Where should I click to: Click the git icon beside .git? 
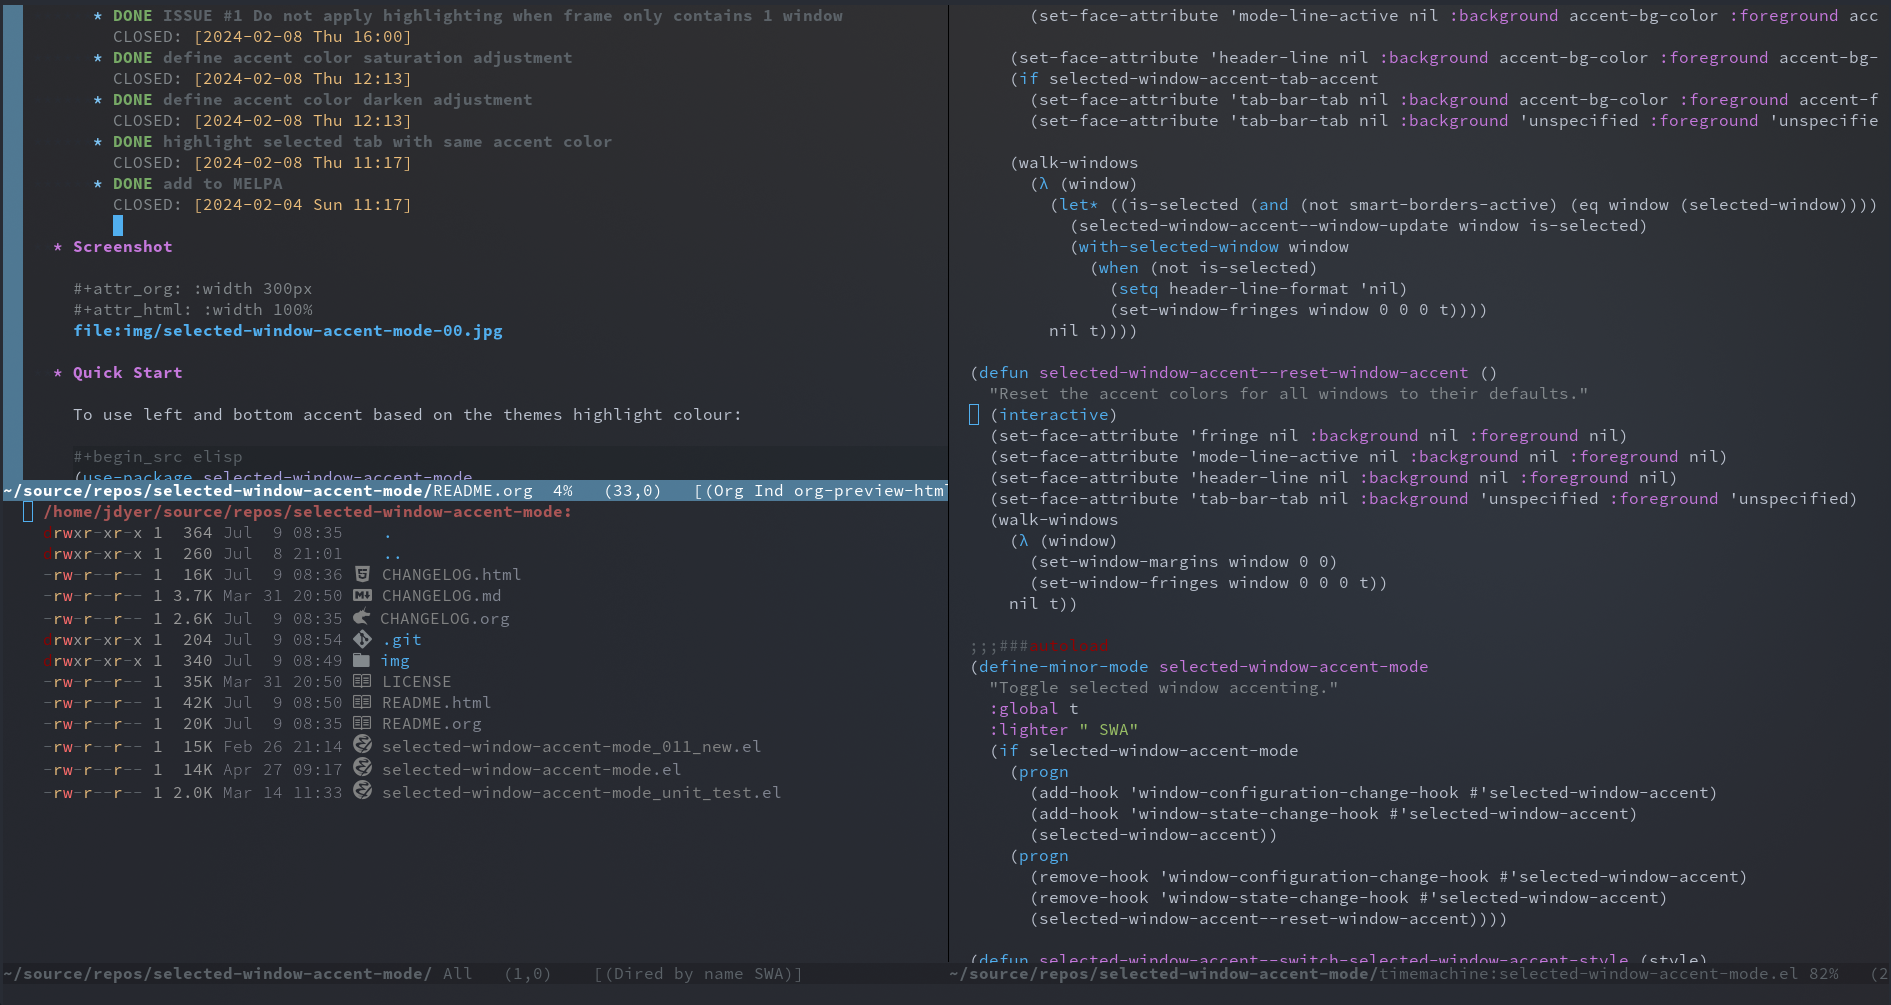(362, 639)
